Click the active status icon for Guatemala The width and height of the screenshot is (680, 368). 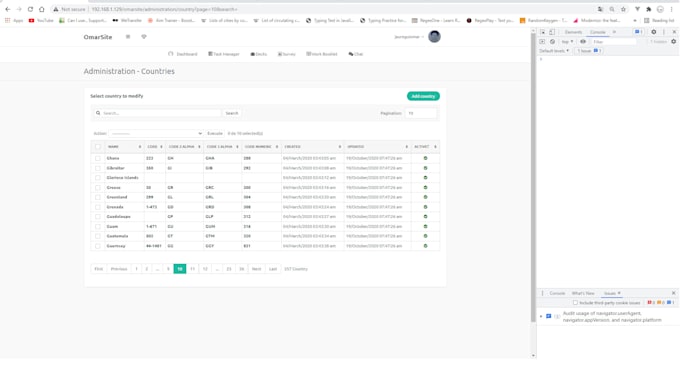click(425, 236)
